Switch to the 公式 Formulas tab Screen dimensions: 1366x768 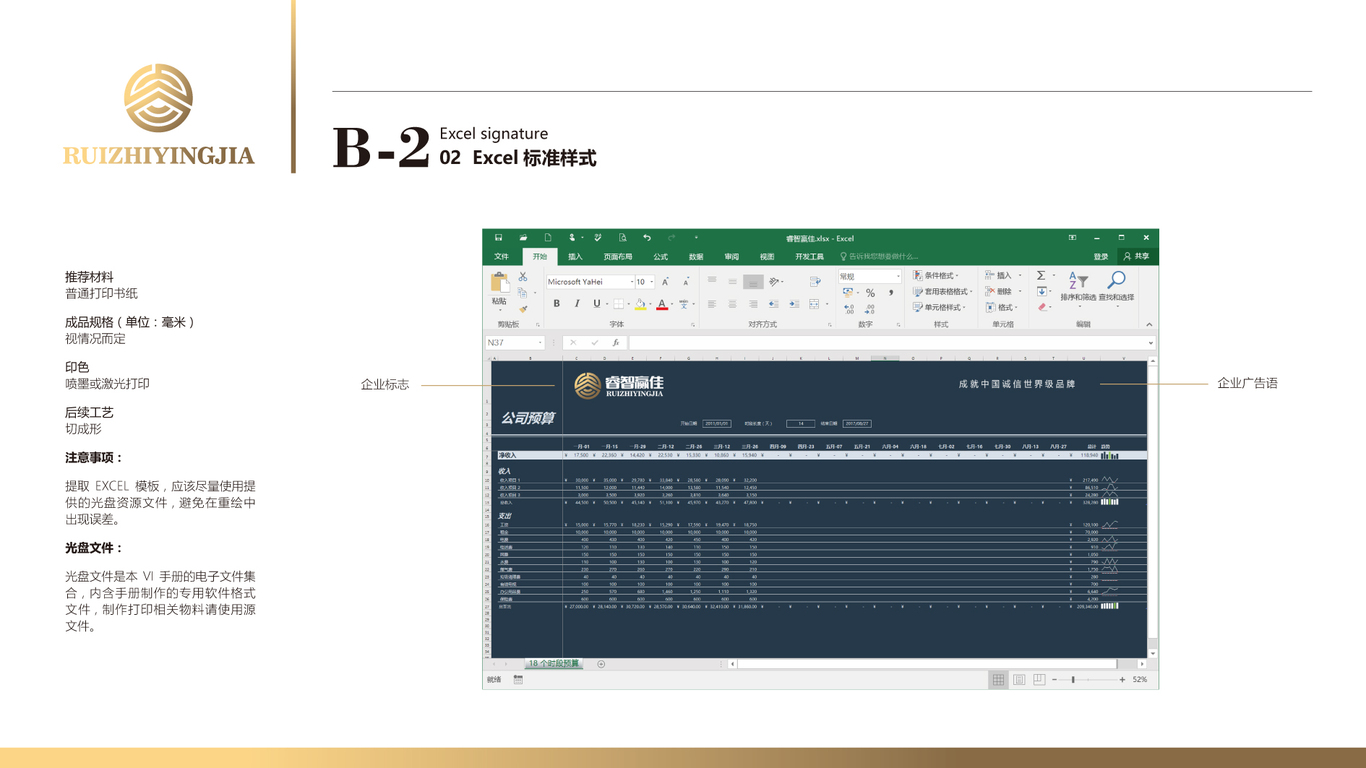[660, 257]
